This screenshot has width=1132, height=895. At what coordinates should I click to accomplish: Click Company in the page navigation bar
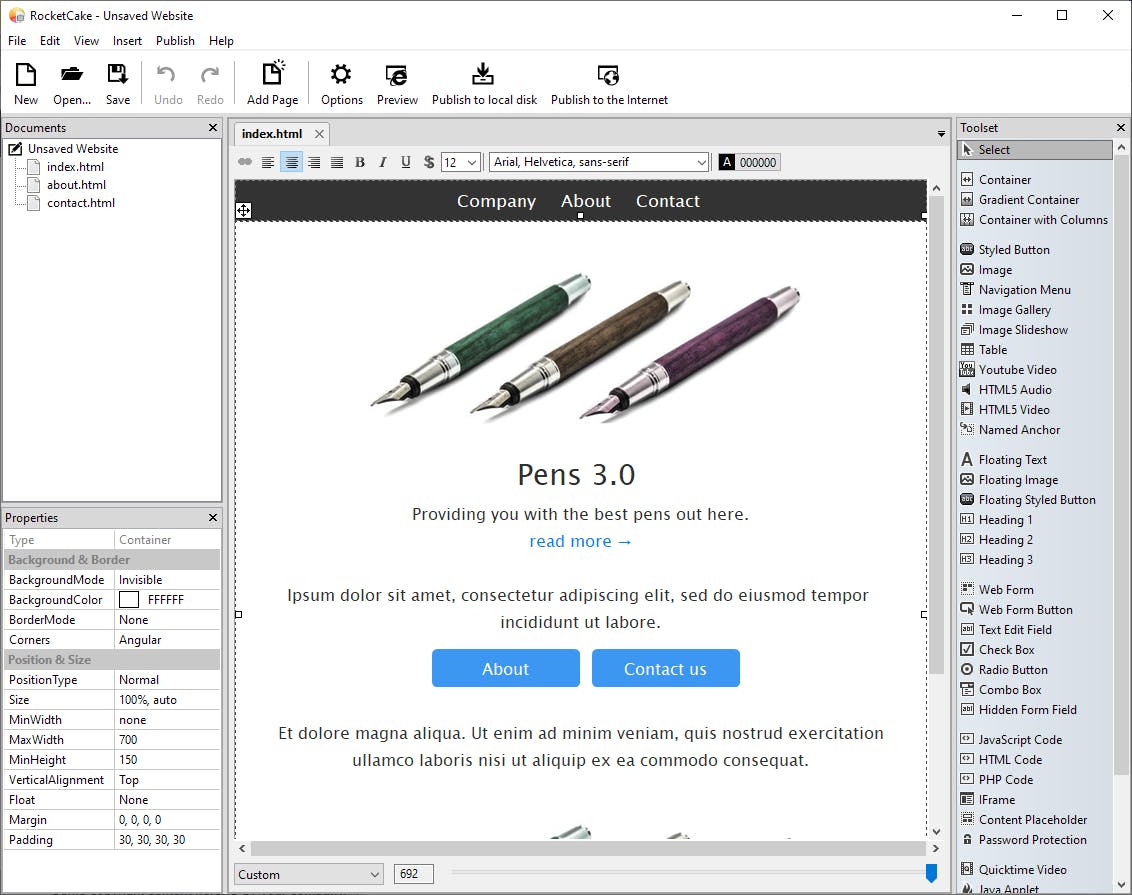click(497, 201)
